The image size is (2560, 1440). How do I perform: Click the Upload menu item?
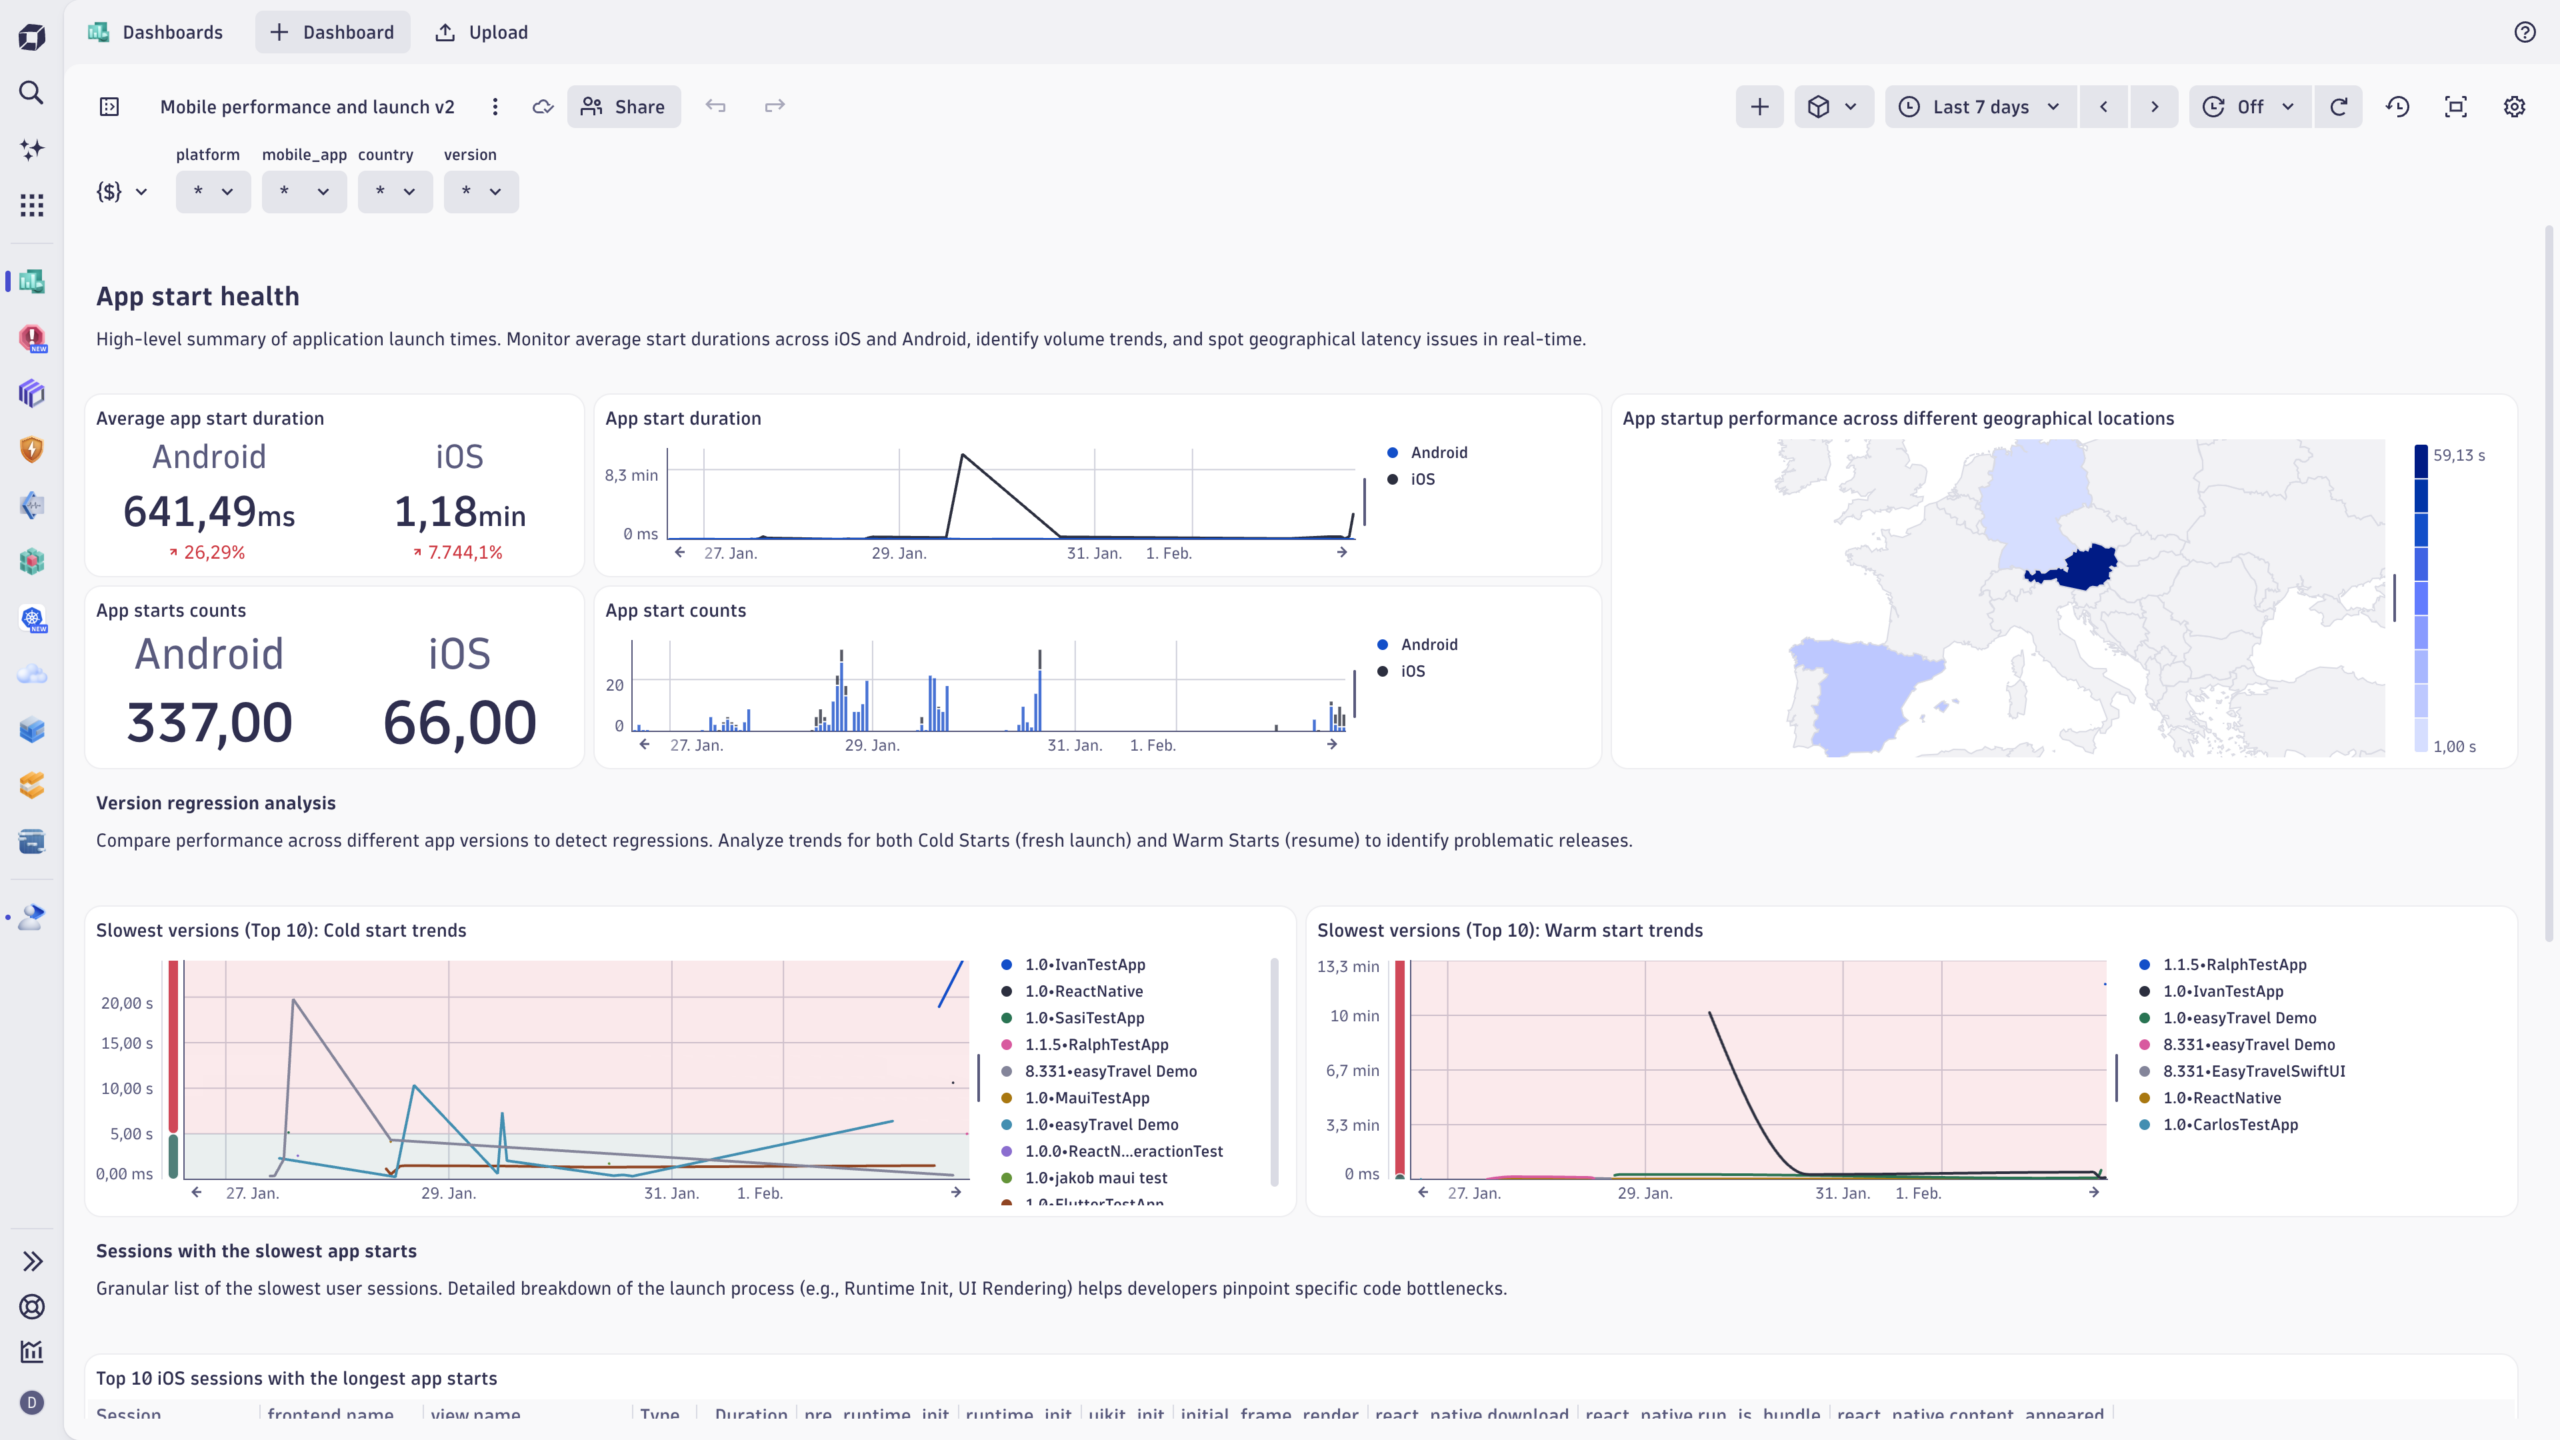482,32
